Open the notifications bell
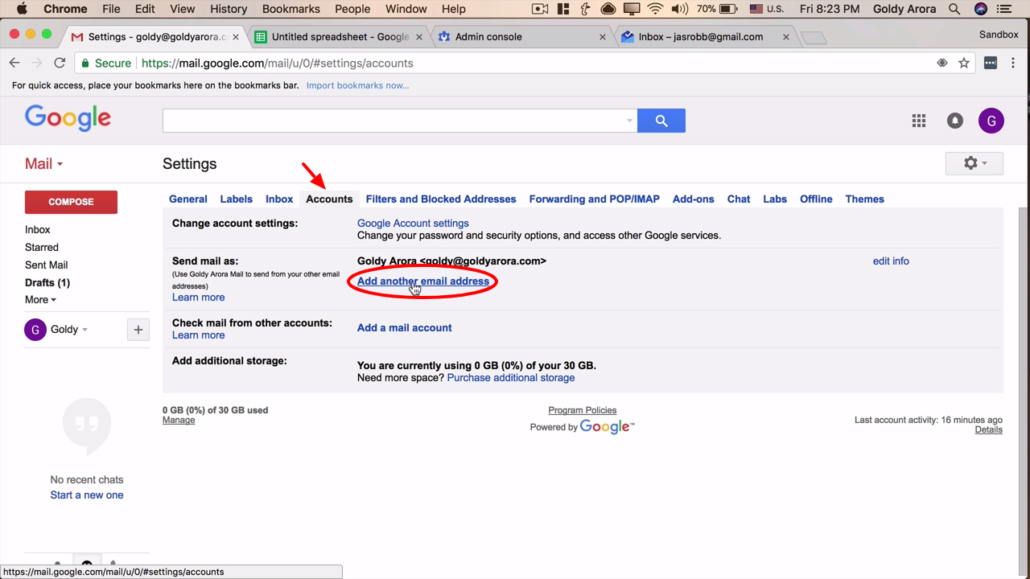Viewport: 1030px width, 579px height. [954, 120]
